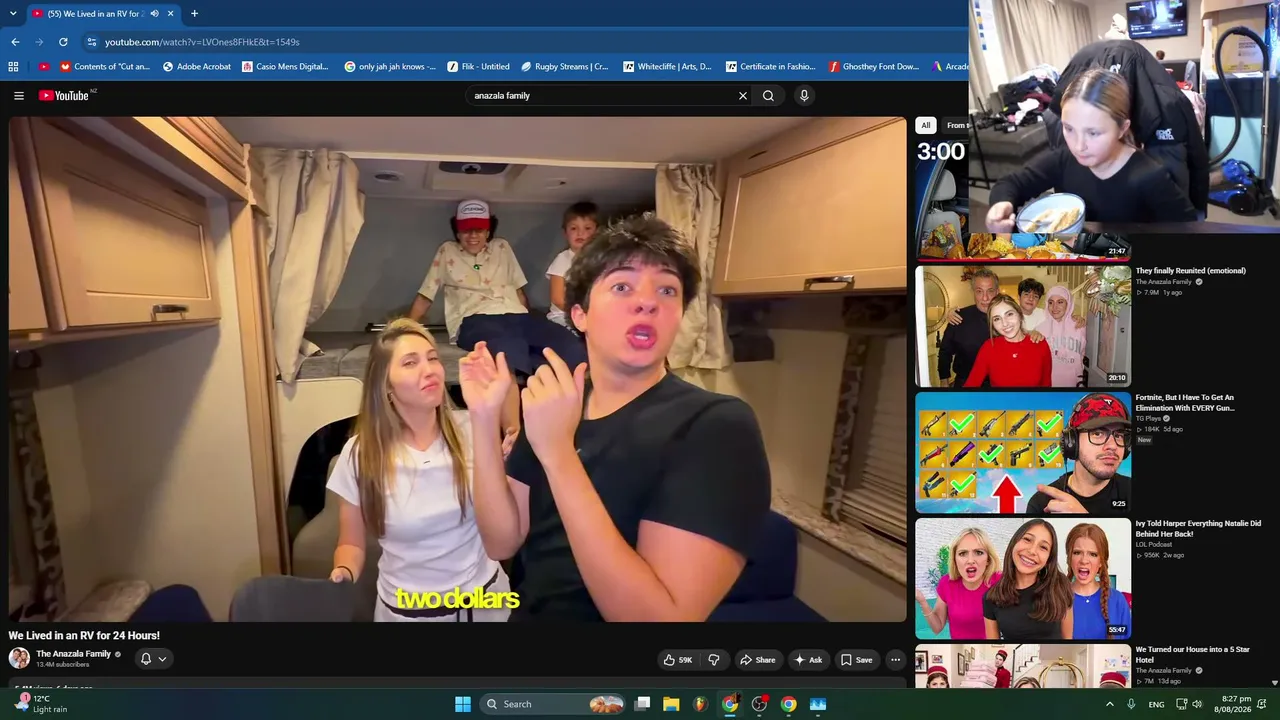
Task: Open The Anazala Family channel avatar
Action: (19, 658)
